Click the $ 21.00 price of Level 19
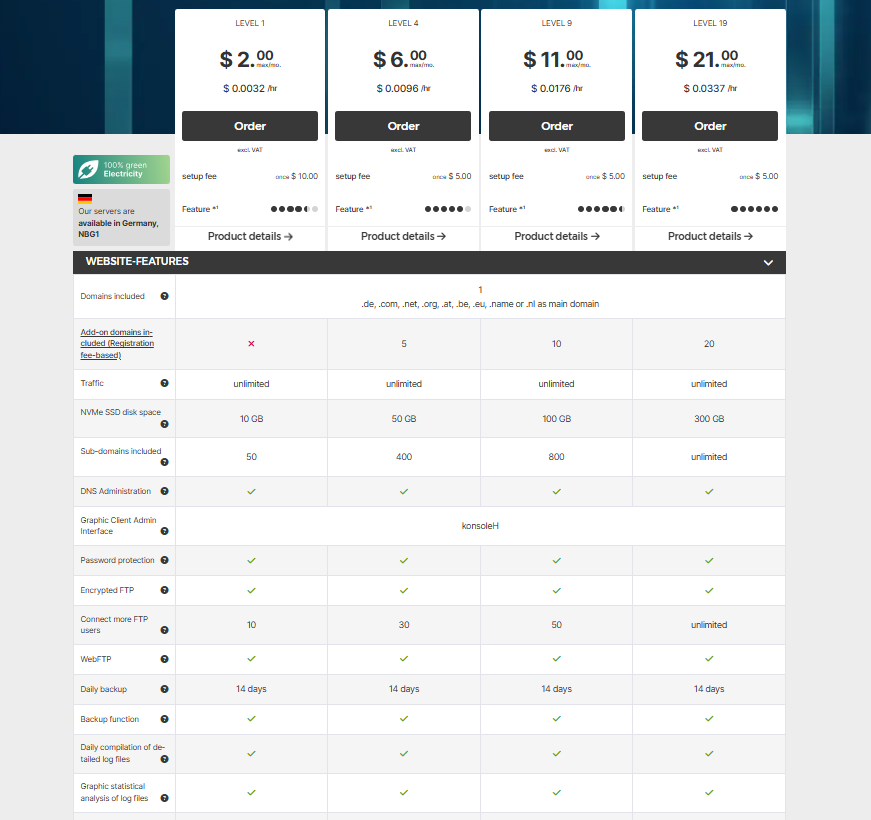Screen dimensions: 871x820 [x=709, y=59]
